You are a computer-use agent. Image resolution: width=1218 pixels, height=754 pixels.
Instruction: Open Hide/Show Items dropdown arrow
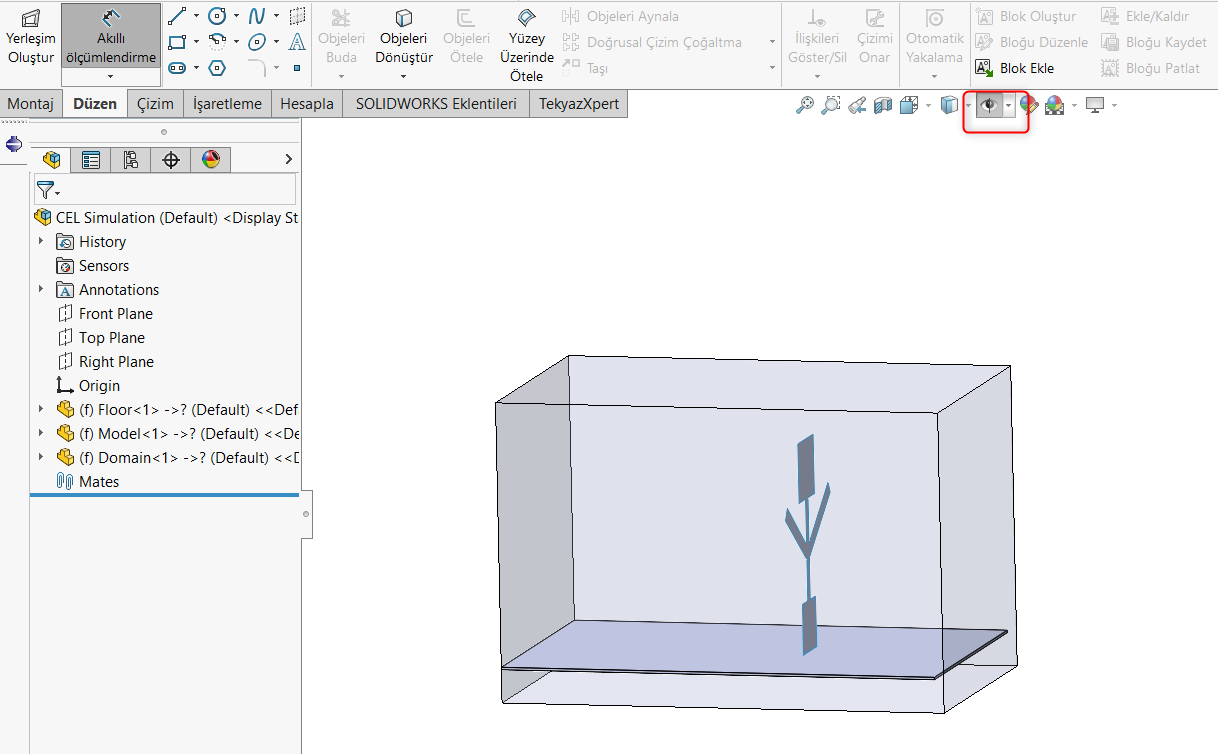tap(1009, 105)
